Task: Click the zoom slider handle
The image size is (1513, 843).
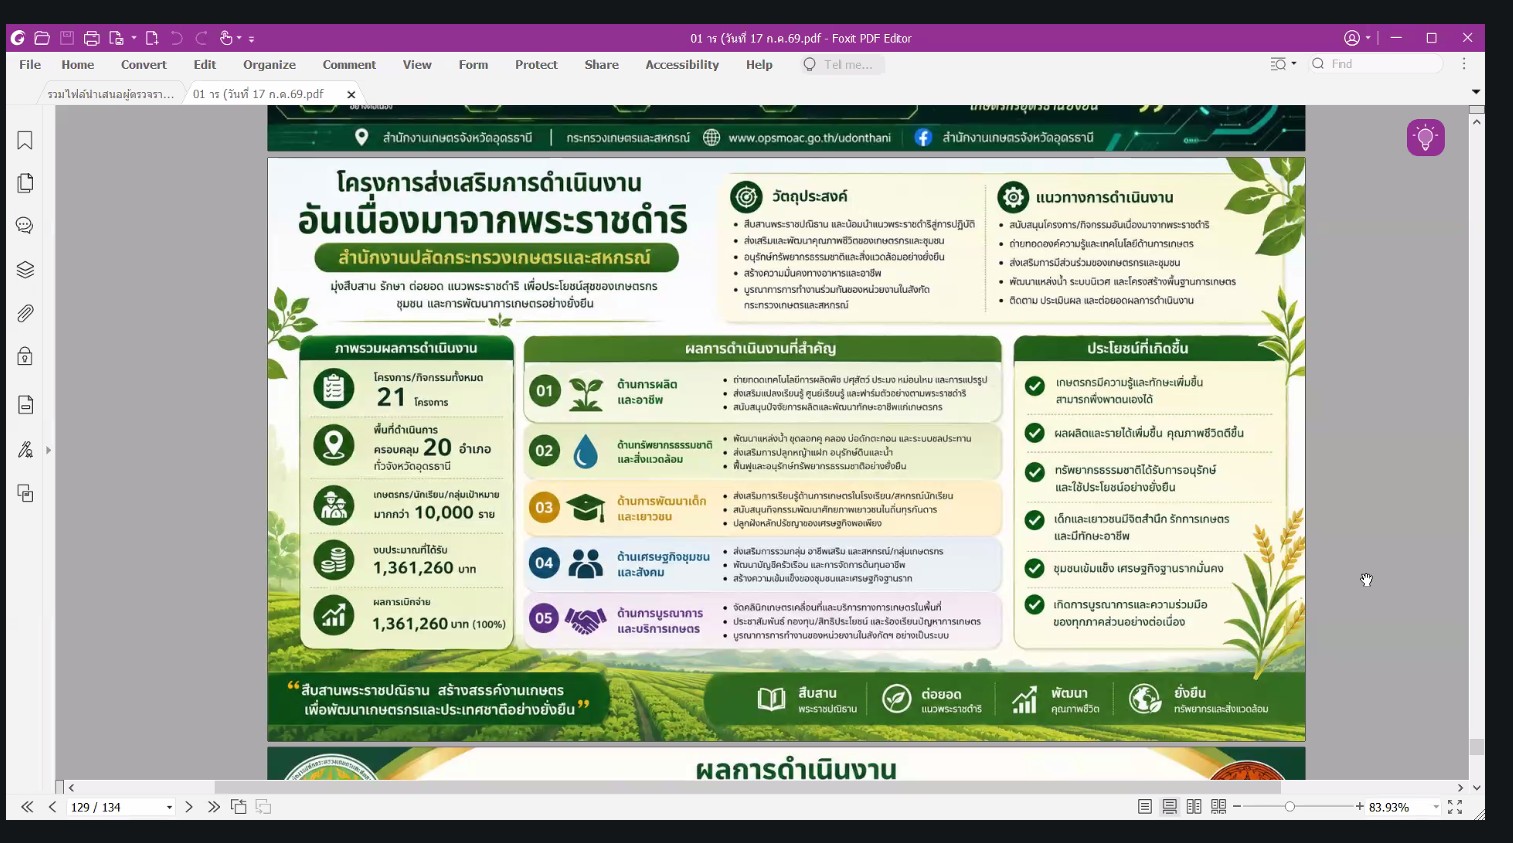Action: click(1289, 807)
